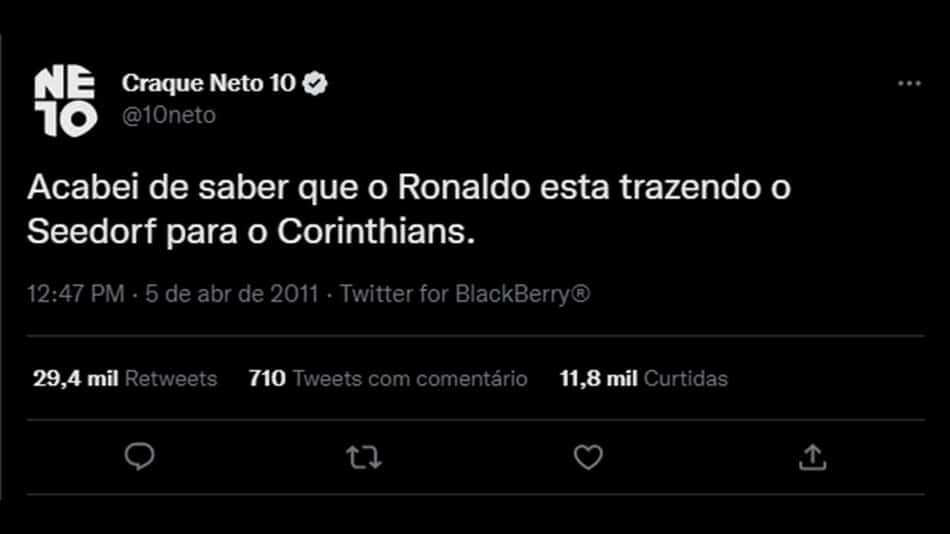Open the Twitter for BlackBerry source link
The height and width of the screenshot is (534, 950).
click(465, 294)
